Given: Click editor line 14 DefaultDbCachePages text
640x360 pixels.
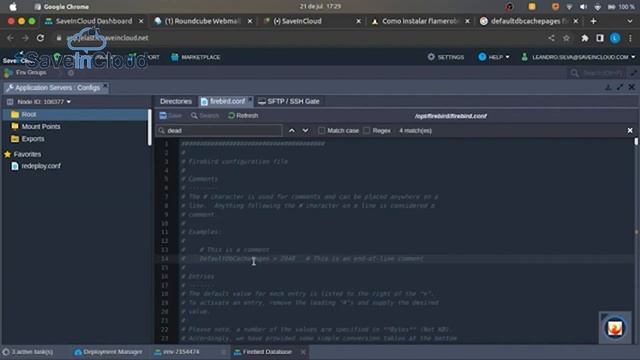Looking at the screenshot, I should point(234,259).
